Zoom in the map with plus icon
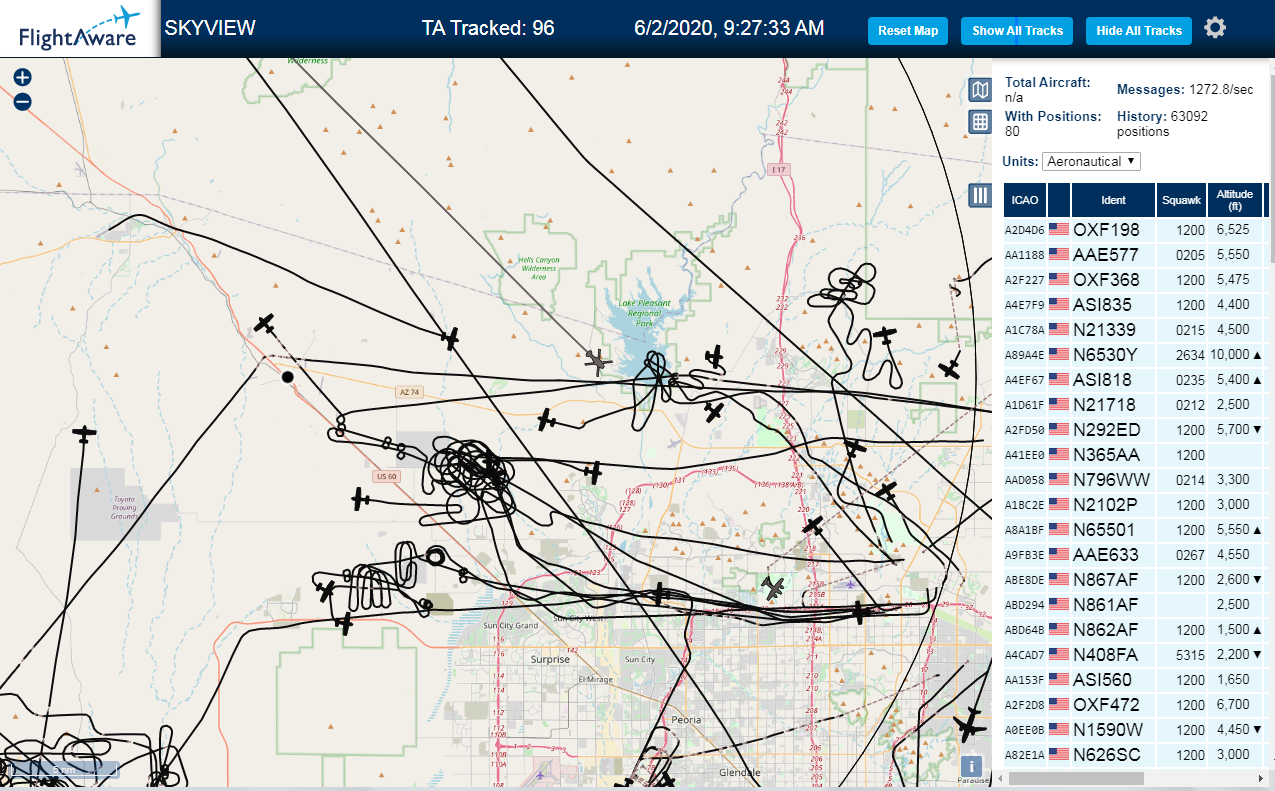 click(22, 78)
